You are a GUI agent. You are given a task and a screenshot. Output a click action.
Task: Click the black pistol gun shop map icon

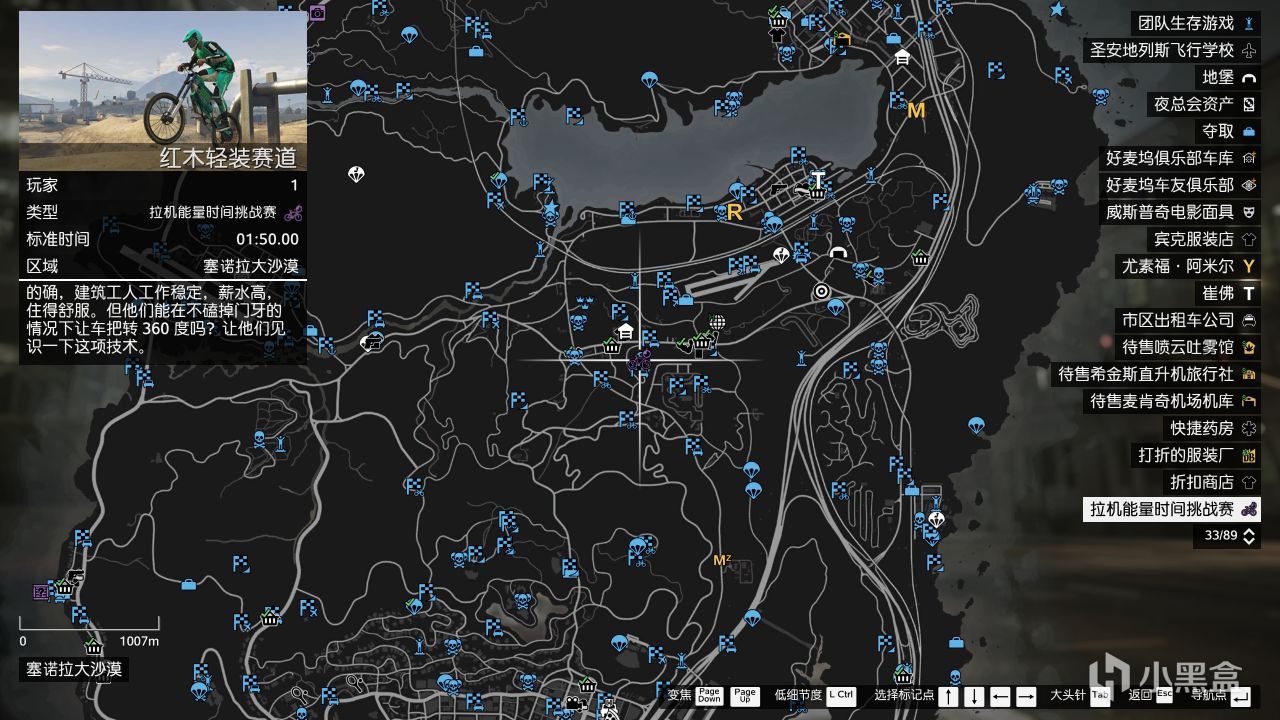click(x=781, y=188)
